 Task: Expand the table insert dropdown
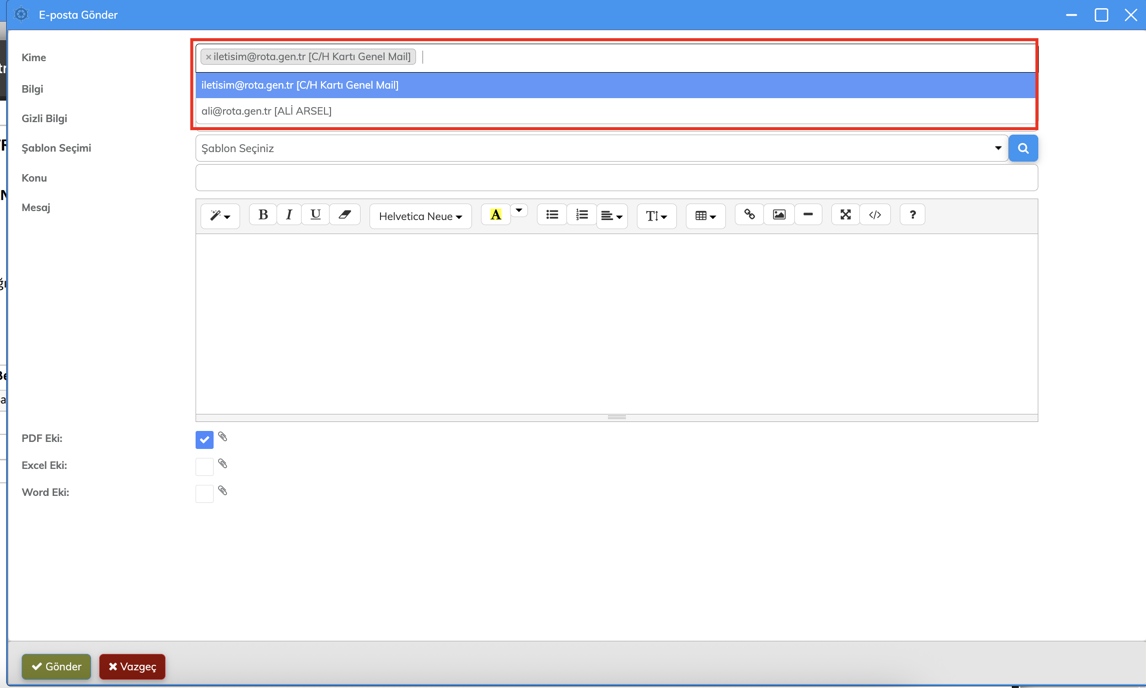click(705, 216)
